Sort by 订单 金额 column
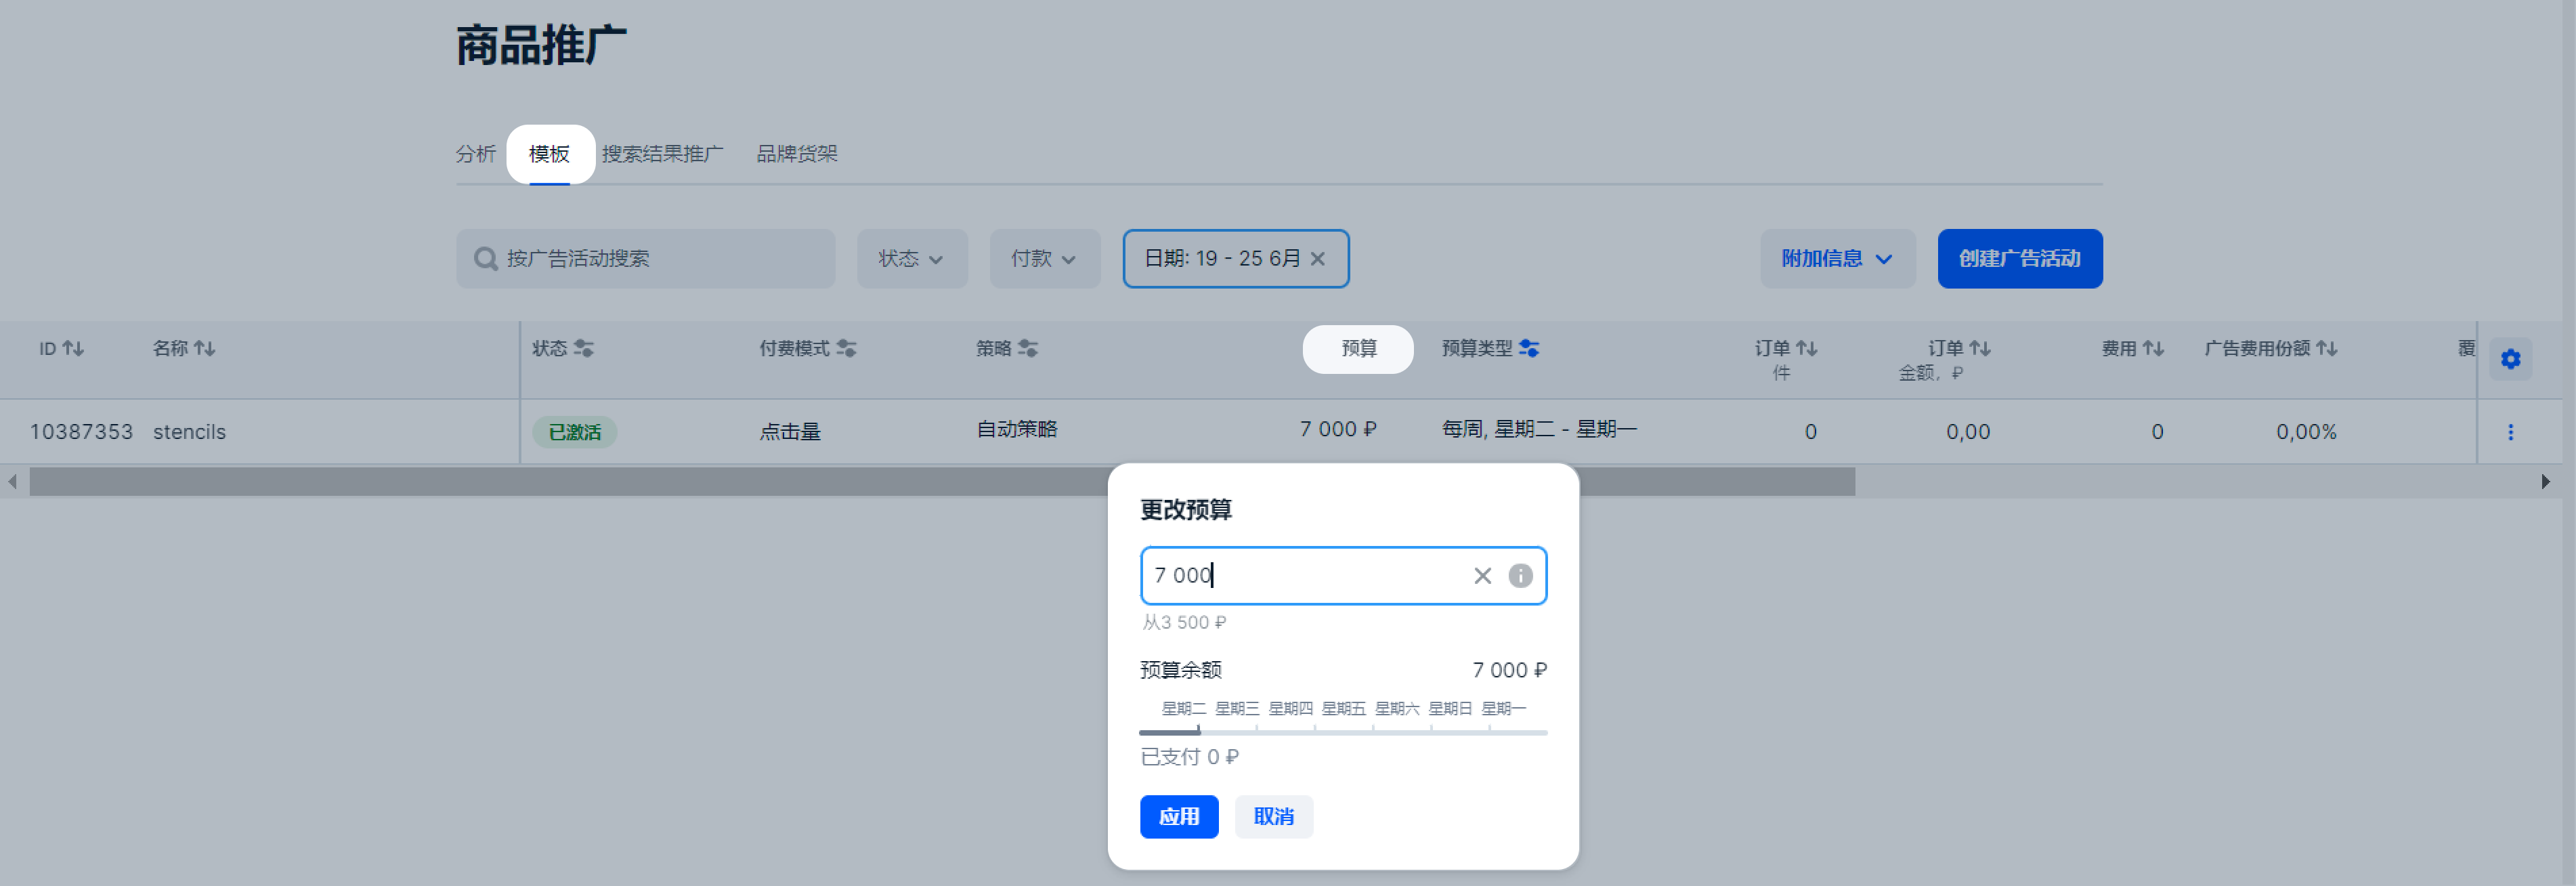Viewport: 2576px width, 886px height. tap(1979, 348)
